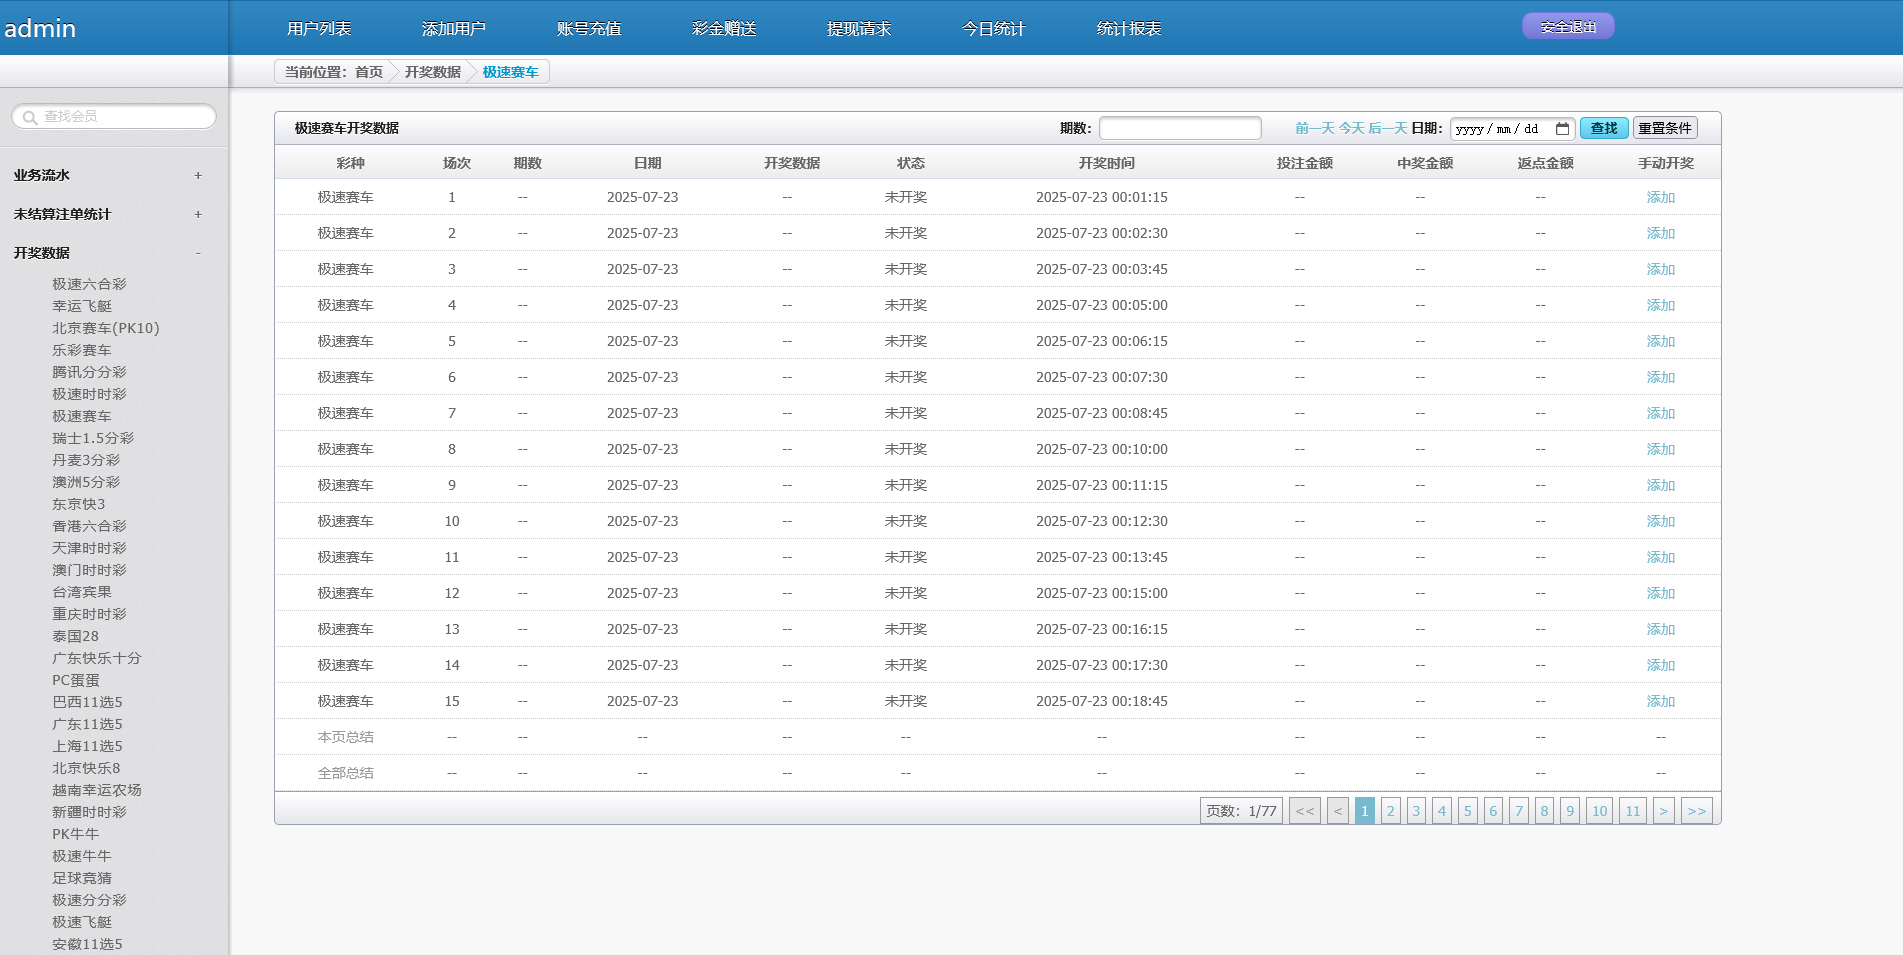Jump to page 5 in pagination
Image resolution: width=1903 pixels, height=955 pixels.
1467,811
